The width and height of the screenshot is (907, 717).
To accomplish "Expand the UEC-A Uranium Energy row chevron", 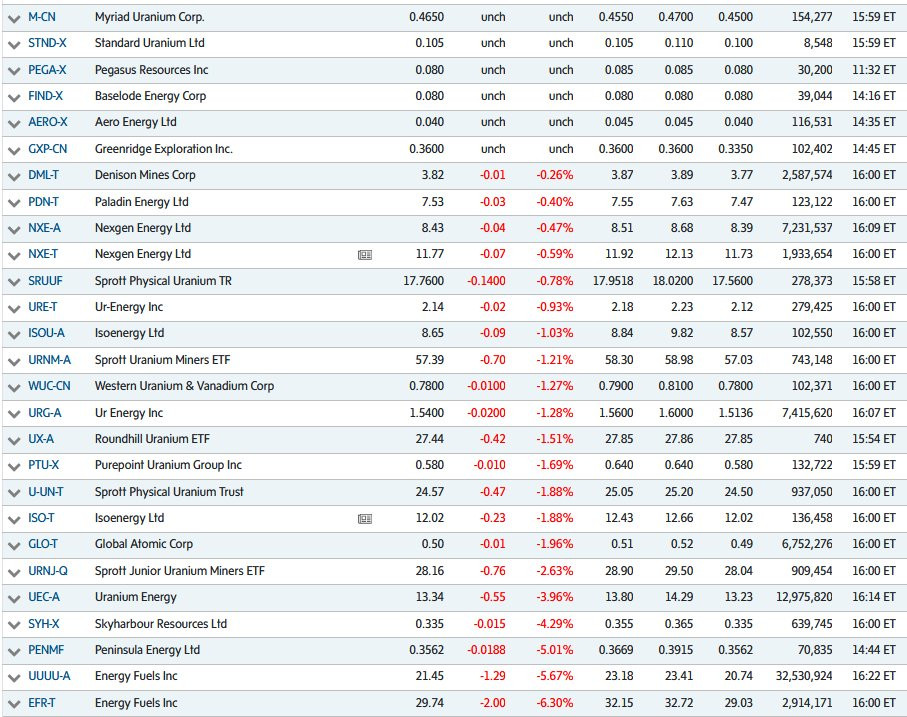I will (14, 598).
